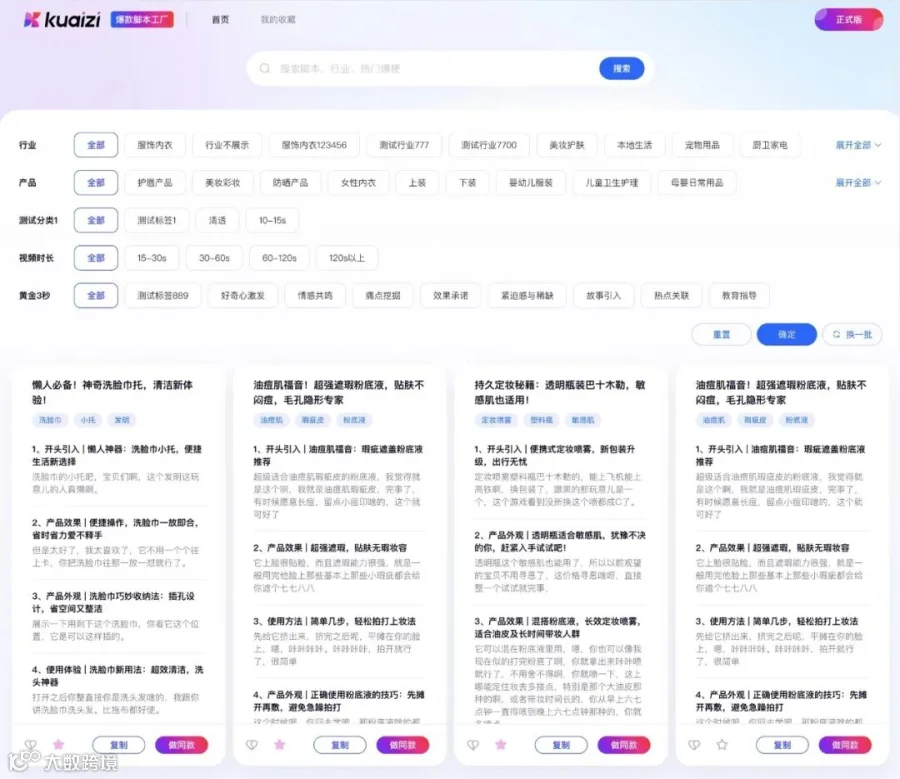Like the first script card using its heart icon
900x779 pixels.
[x=26, y=745]
